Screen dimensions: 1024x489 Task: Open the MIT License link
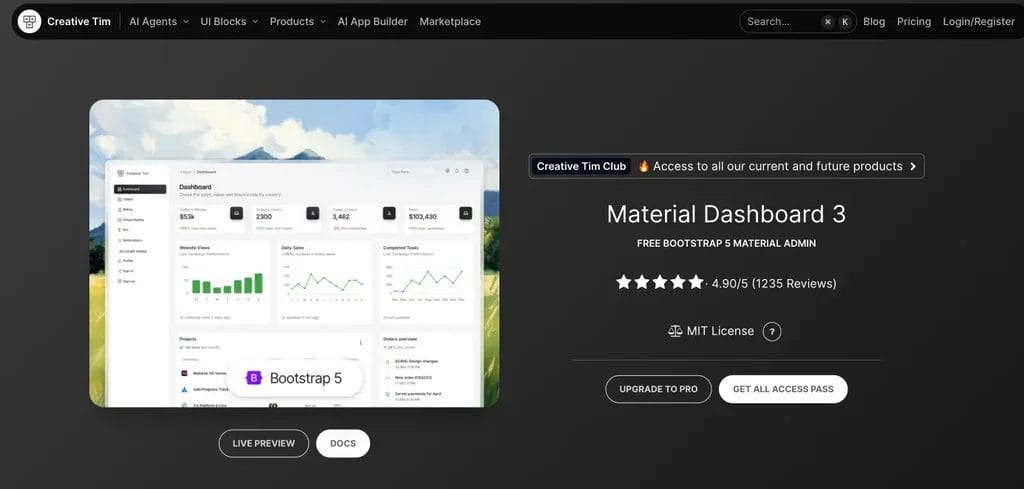[x=720, y=331]
